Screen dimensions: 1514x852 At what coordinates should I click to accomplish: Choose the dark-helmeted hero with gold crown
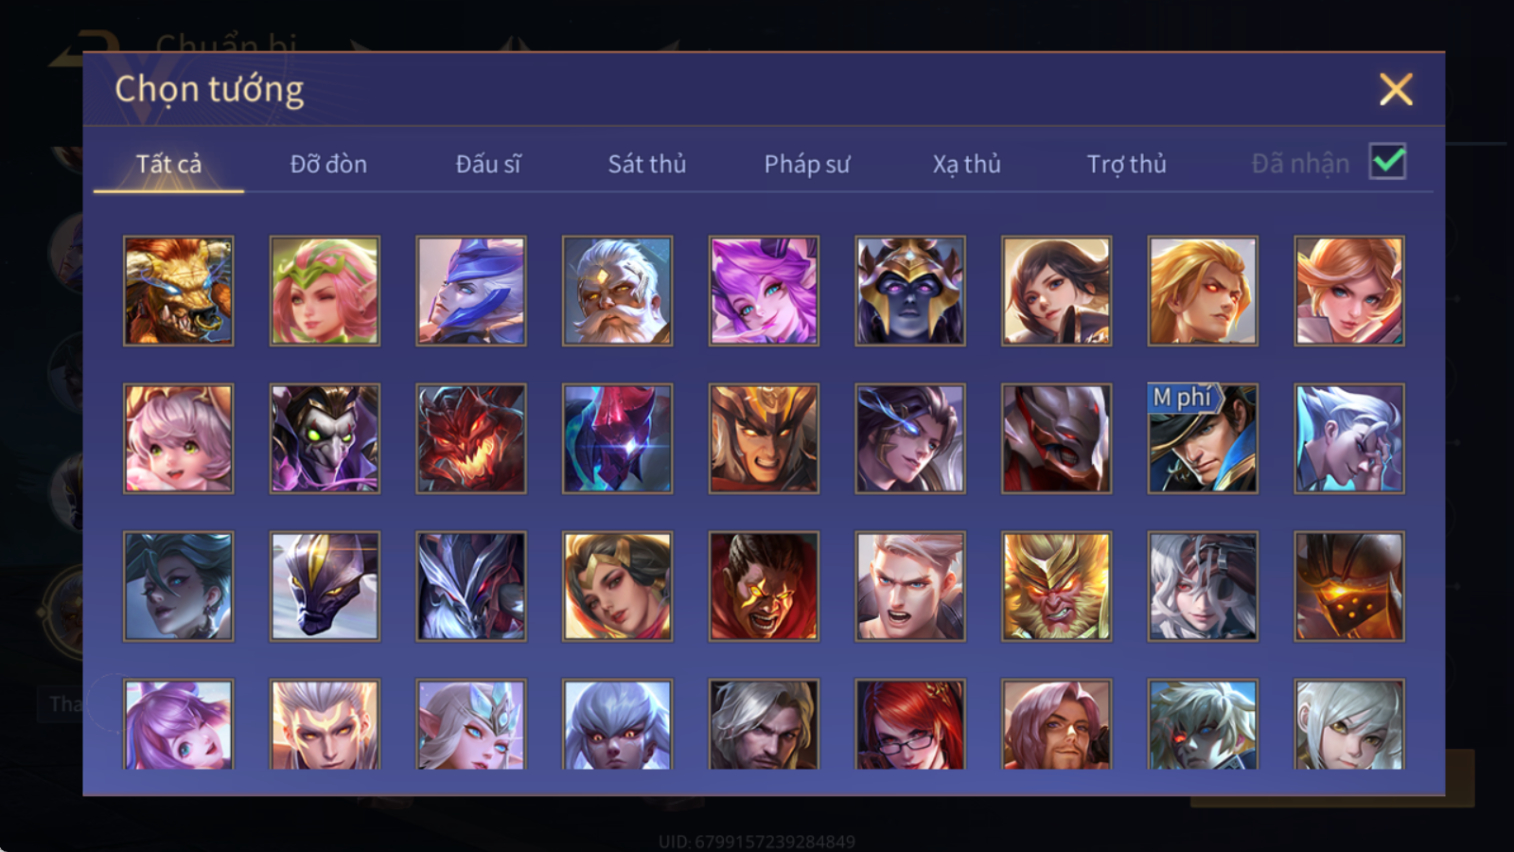coord(910,291)
